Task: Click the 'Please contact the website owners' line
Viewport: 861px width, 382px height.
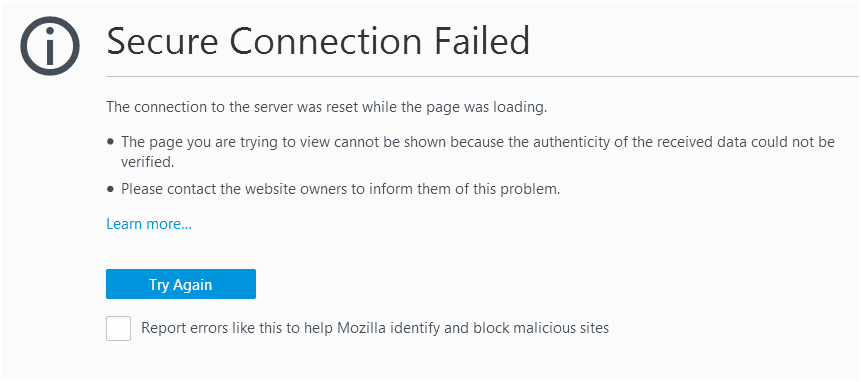Action: pos(340,190)
